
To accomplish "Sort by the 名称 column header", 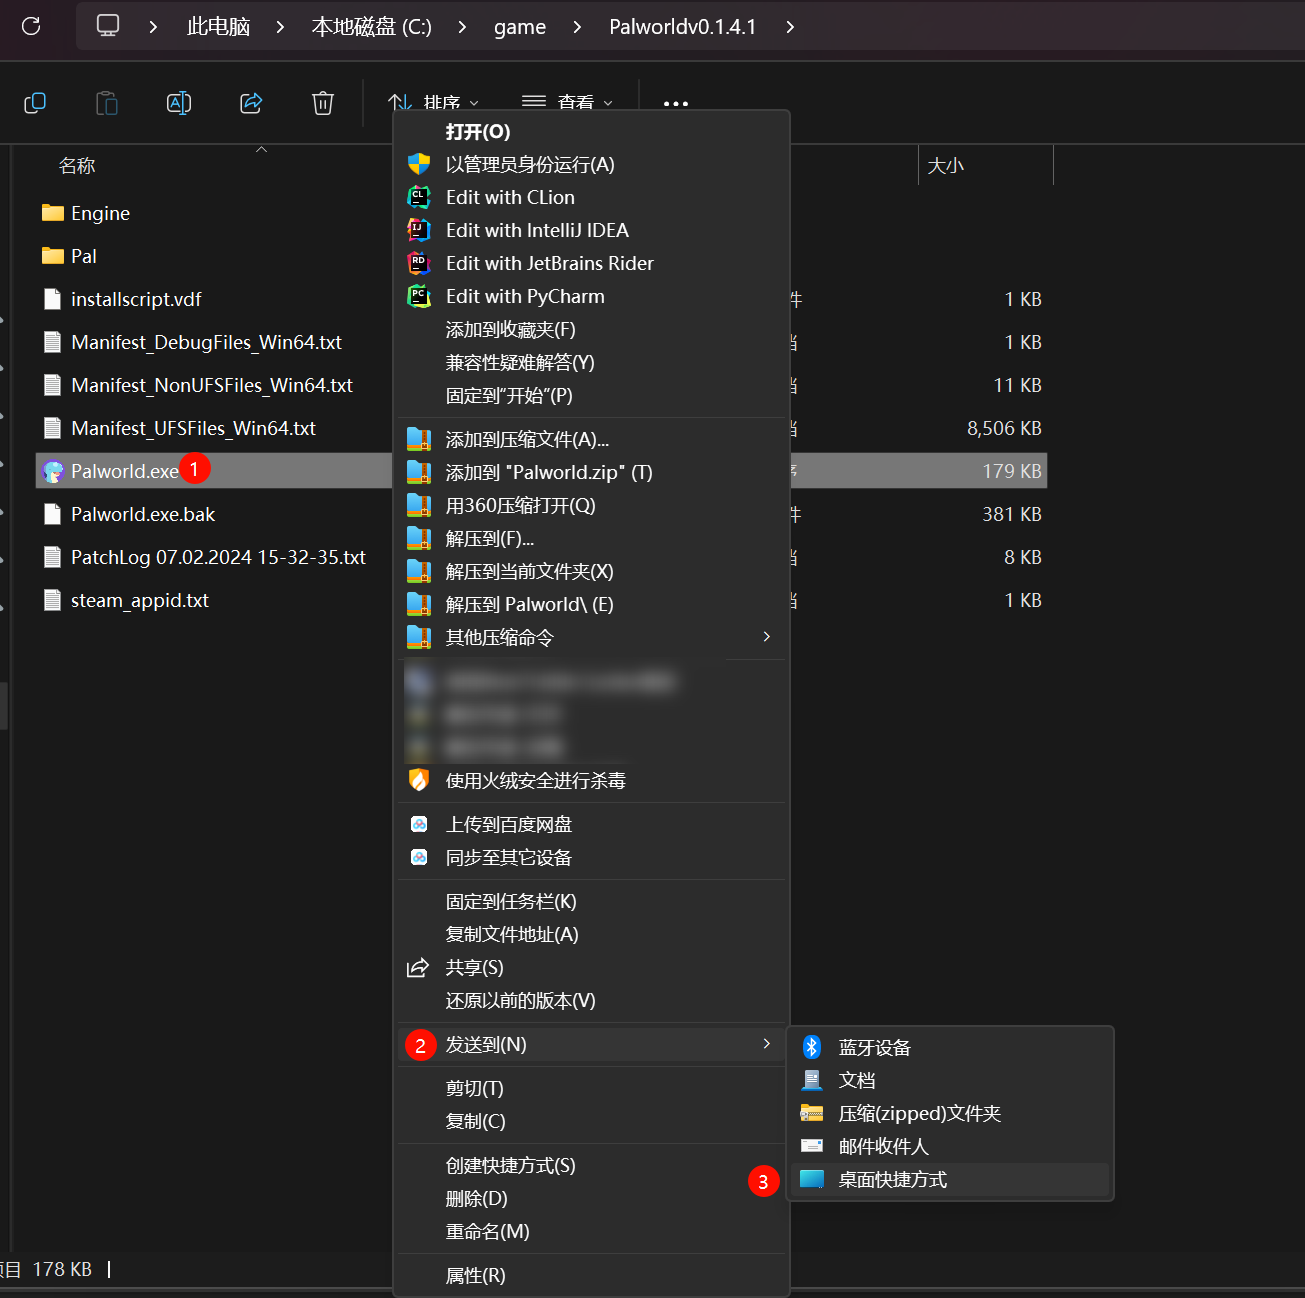I will (x=77, y=166).
